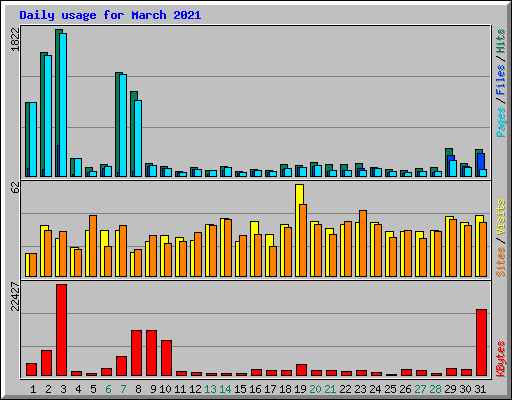Screen dimensions: 512x400
Task: Click day label 3 on the x-axis
Action: [63, 389]
